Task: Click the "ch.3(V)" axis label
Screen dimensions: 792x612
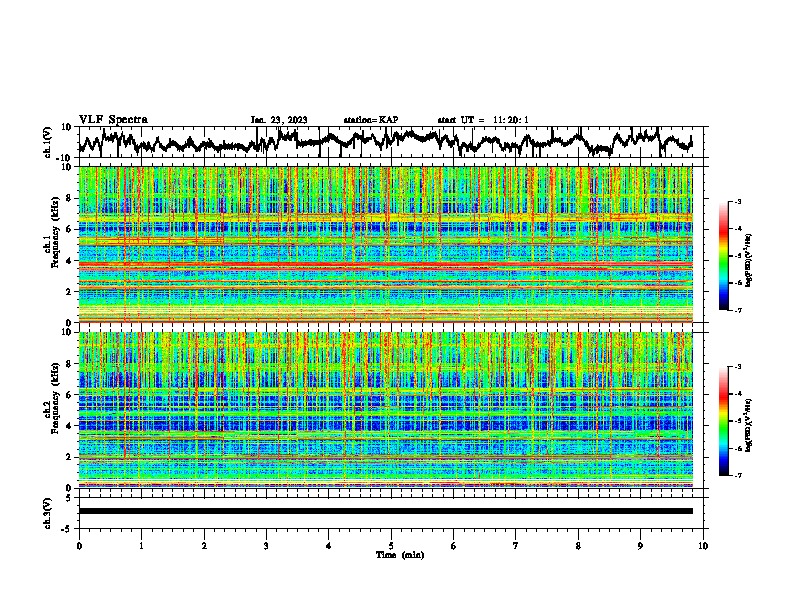Action: point(48,513)
